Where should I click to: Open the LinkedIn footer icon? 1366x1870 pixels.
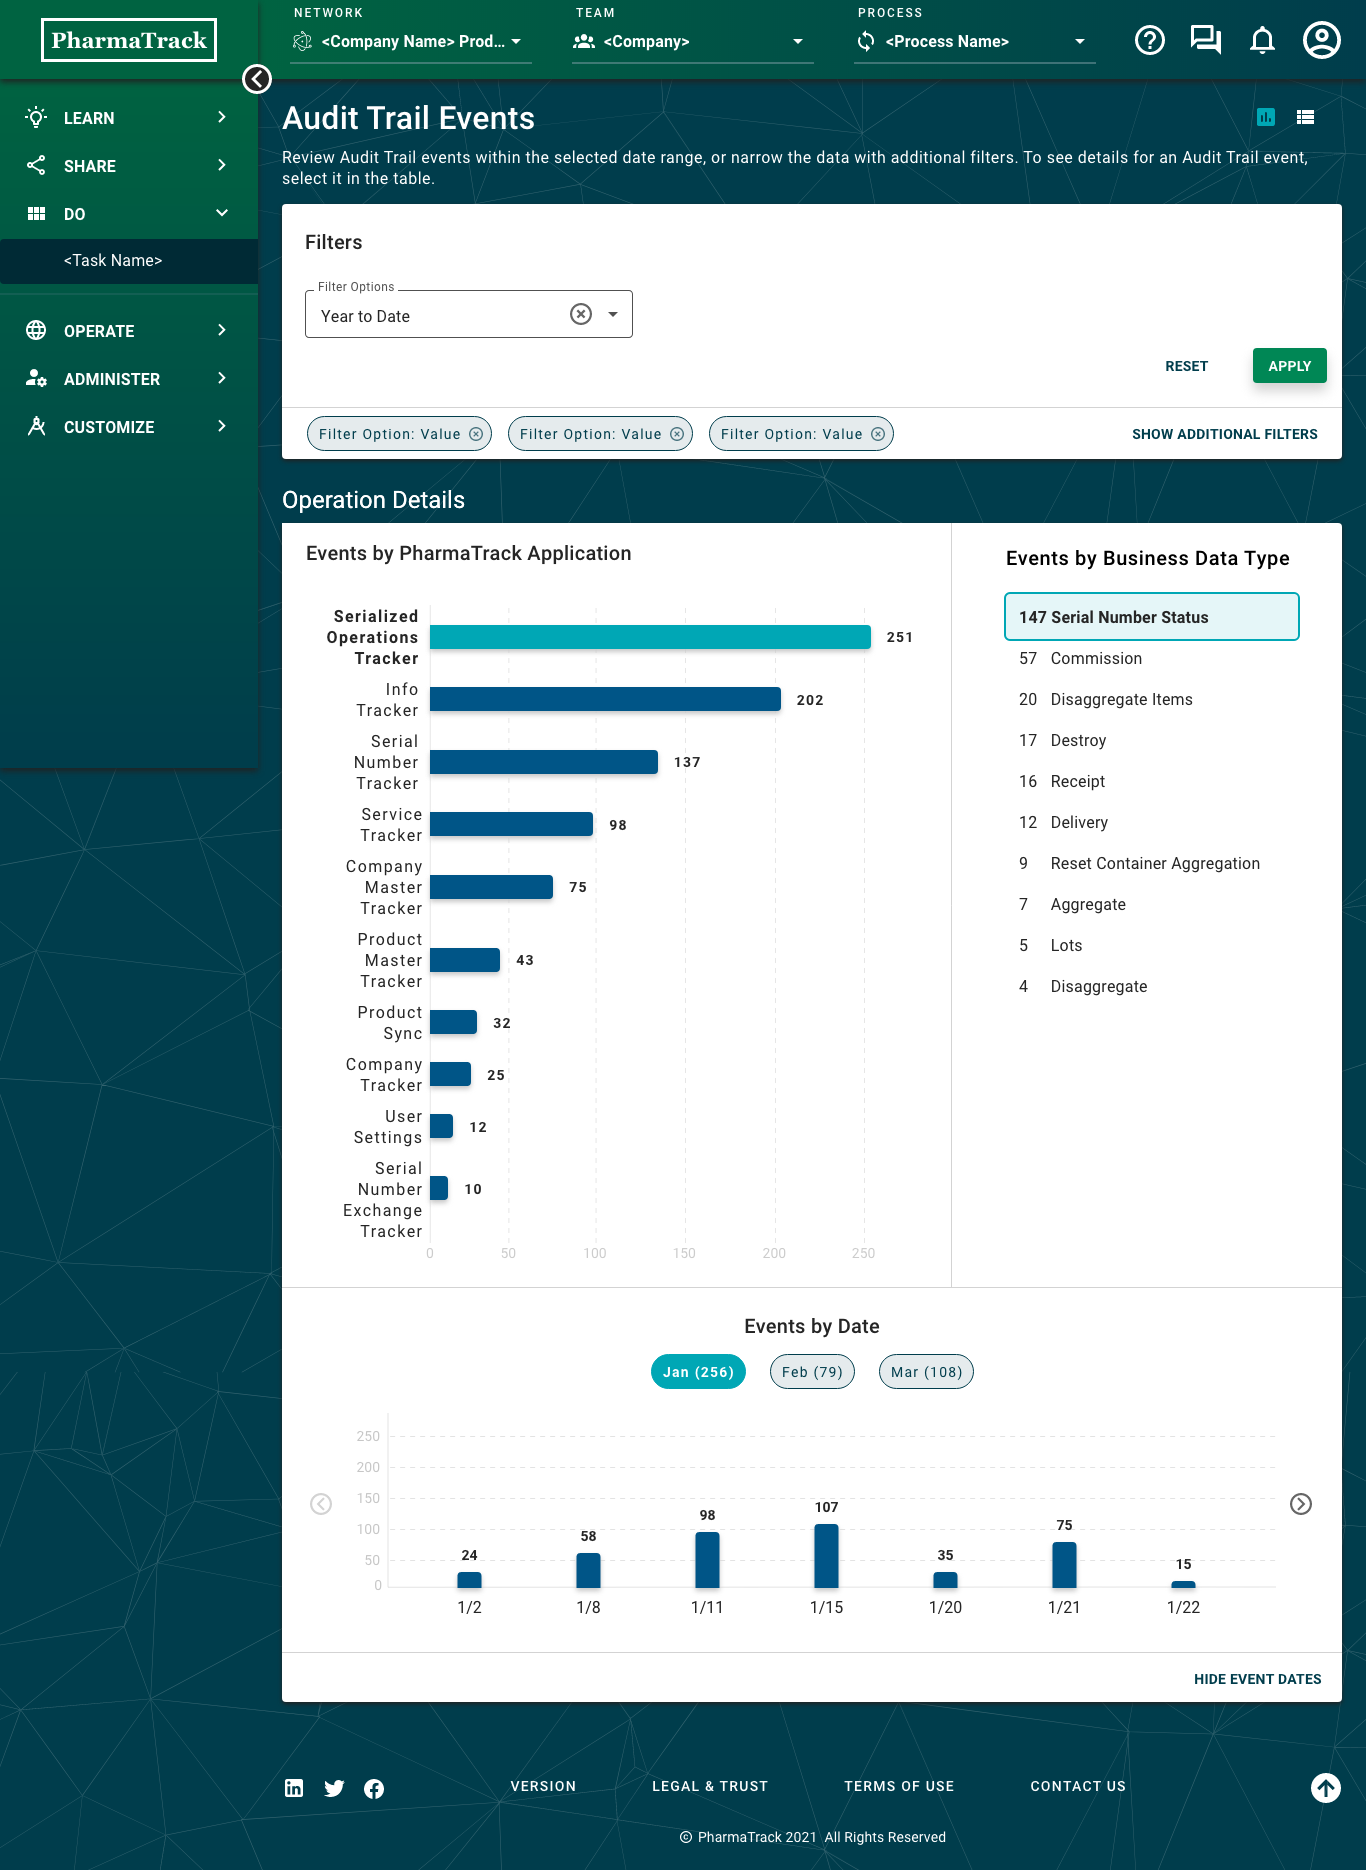pyautogui.click(x=294, y=1788)
